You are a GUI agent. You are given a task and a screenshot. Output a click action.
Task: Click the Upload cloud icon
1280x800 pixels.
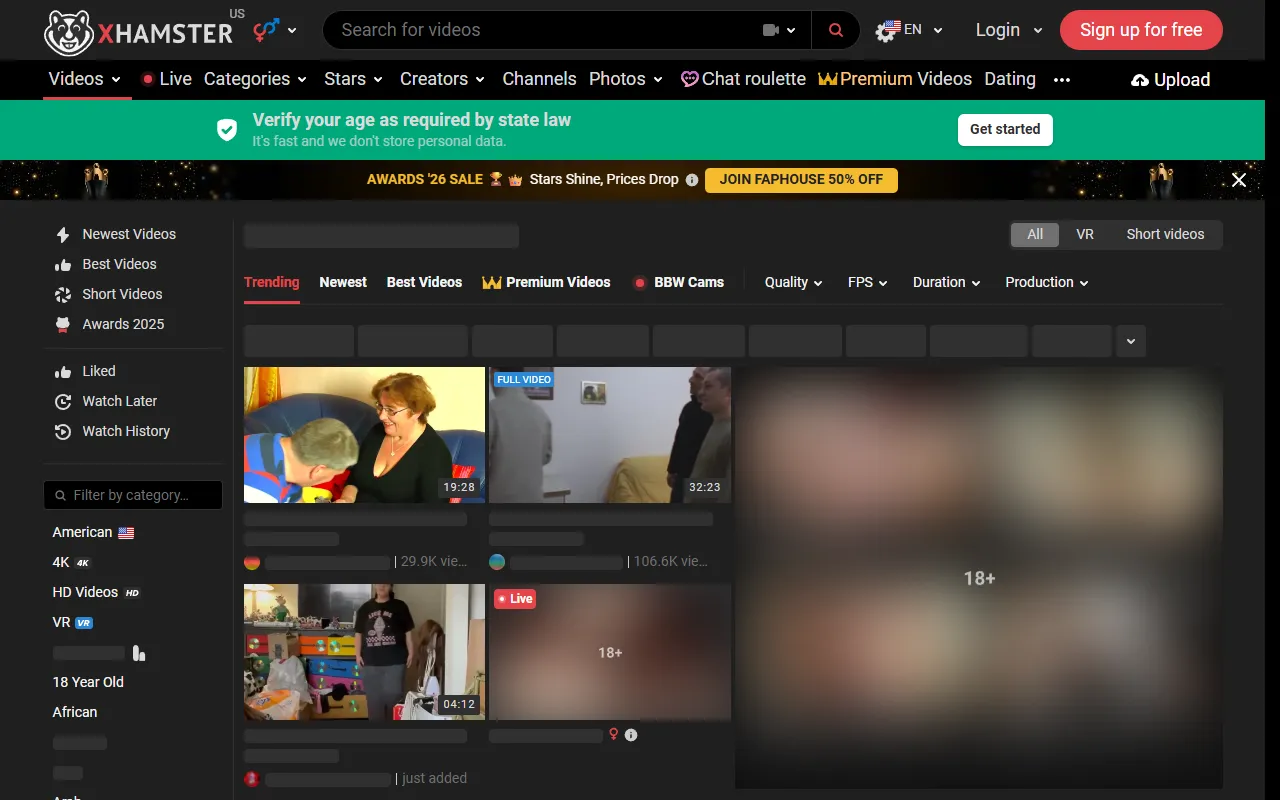1140,80
